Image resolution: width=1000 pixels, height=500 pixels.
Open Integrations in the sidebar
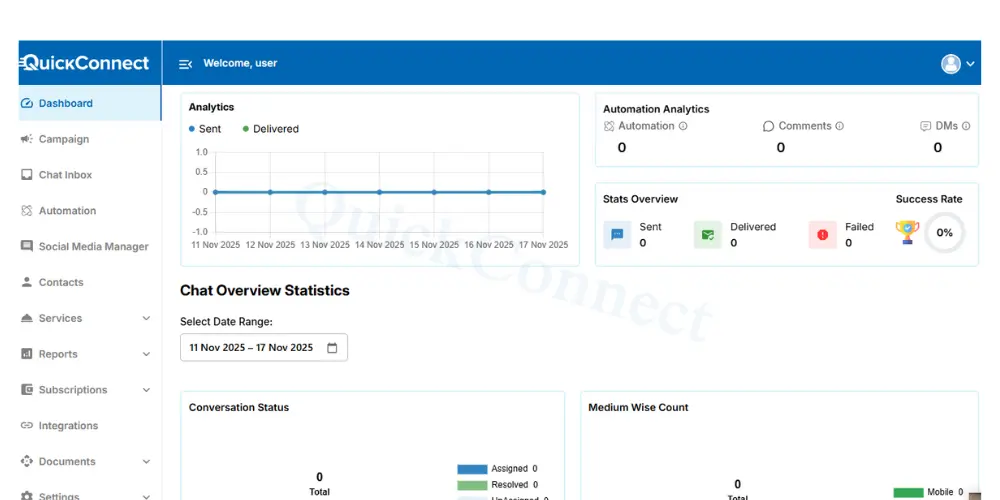90,425
